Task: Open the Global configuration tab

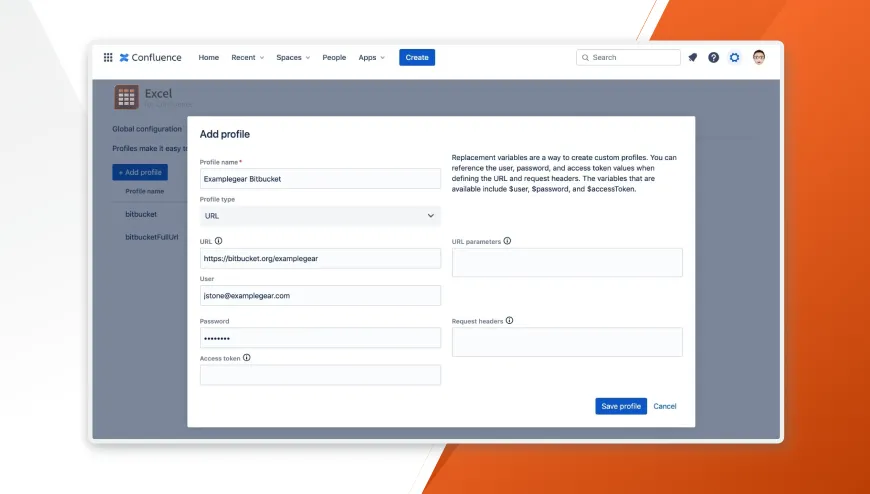Action: click(x=147, y=129)
